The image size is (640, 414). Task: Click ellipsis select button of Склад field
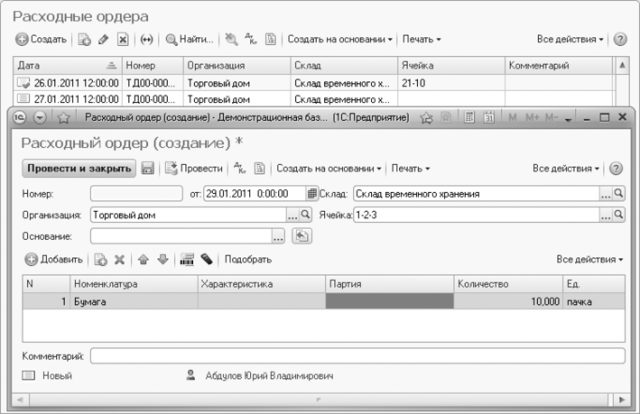click(606, 194)
